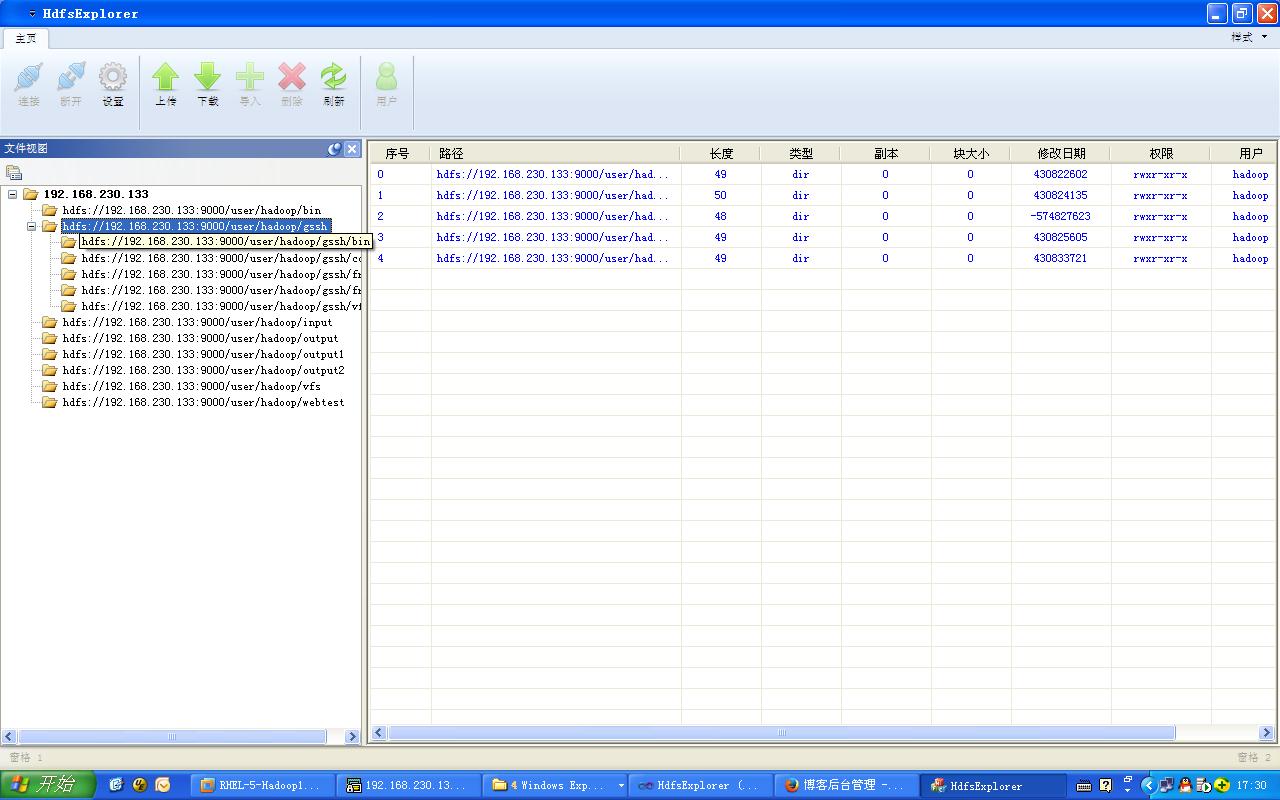Open the Windows 开始 start button
The image size is (1280, 800).
coord(47,785)
